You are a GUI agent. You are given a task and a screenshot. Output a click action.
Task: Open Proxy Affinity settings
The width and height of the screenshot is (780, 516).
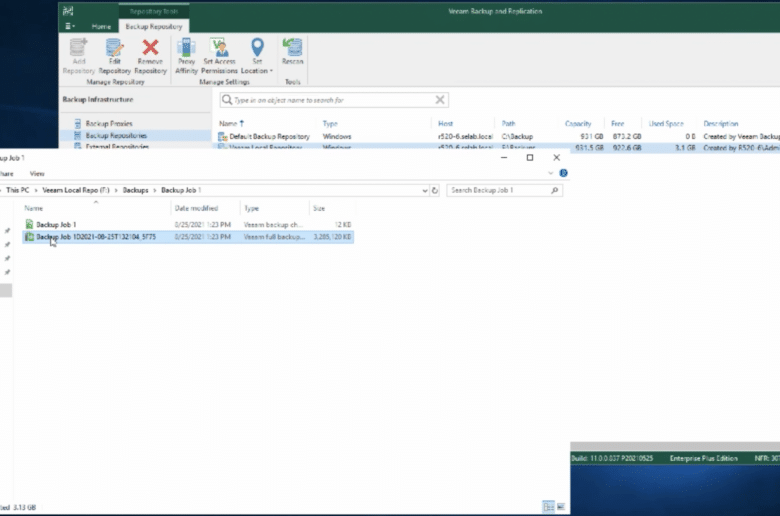[x=187, y=56]
